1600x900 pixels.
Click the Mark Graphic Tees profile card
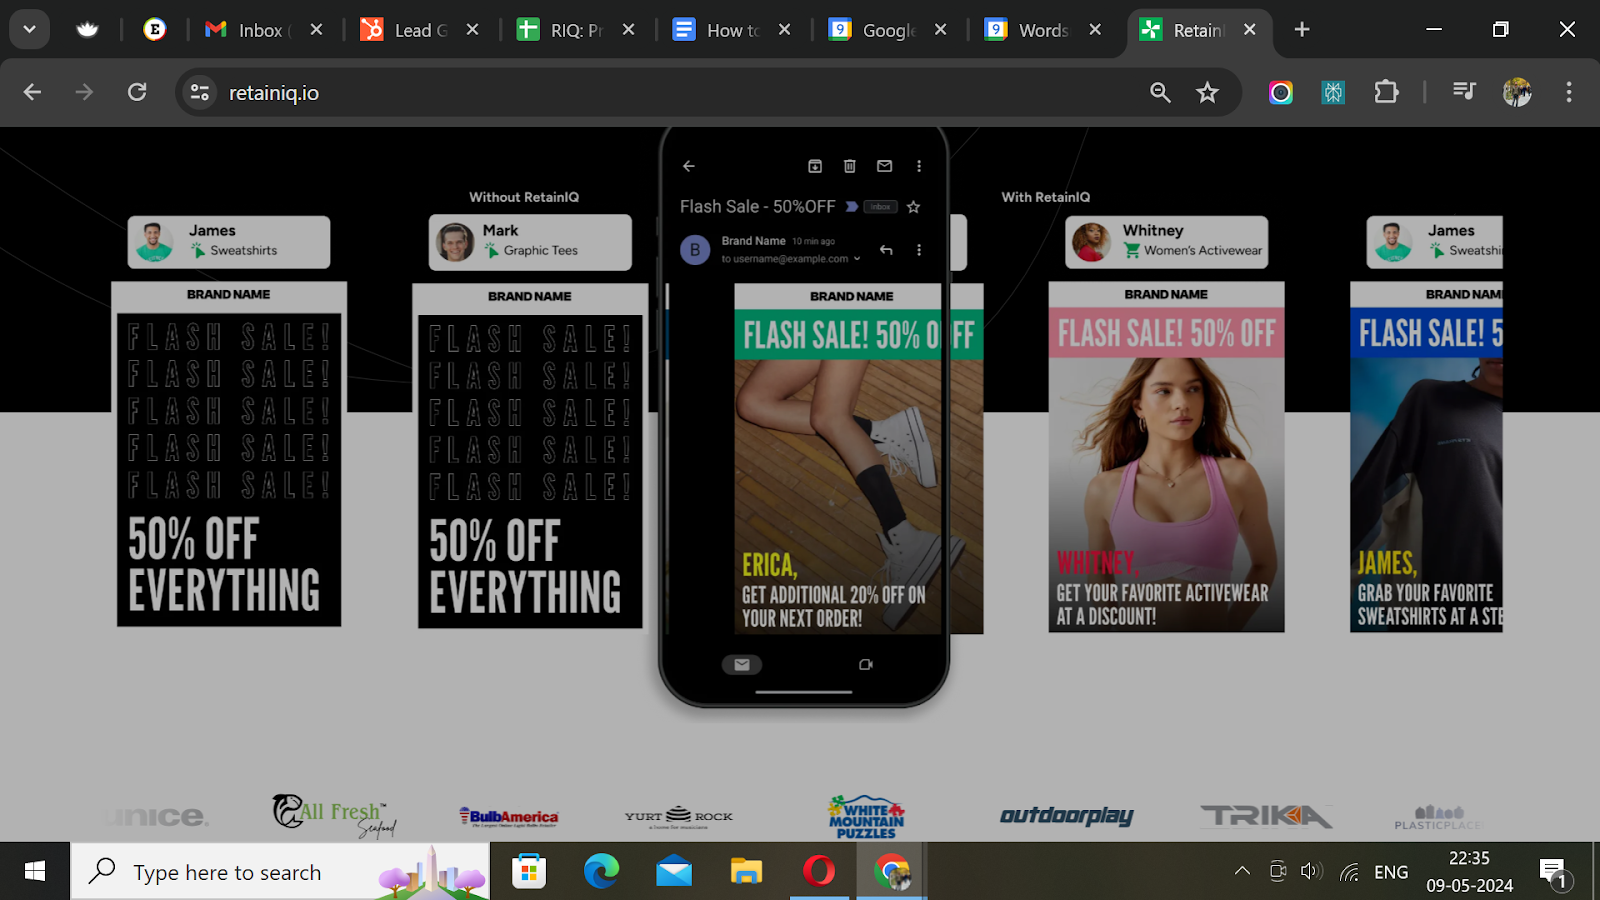coord(530,242)
